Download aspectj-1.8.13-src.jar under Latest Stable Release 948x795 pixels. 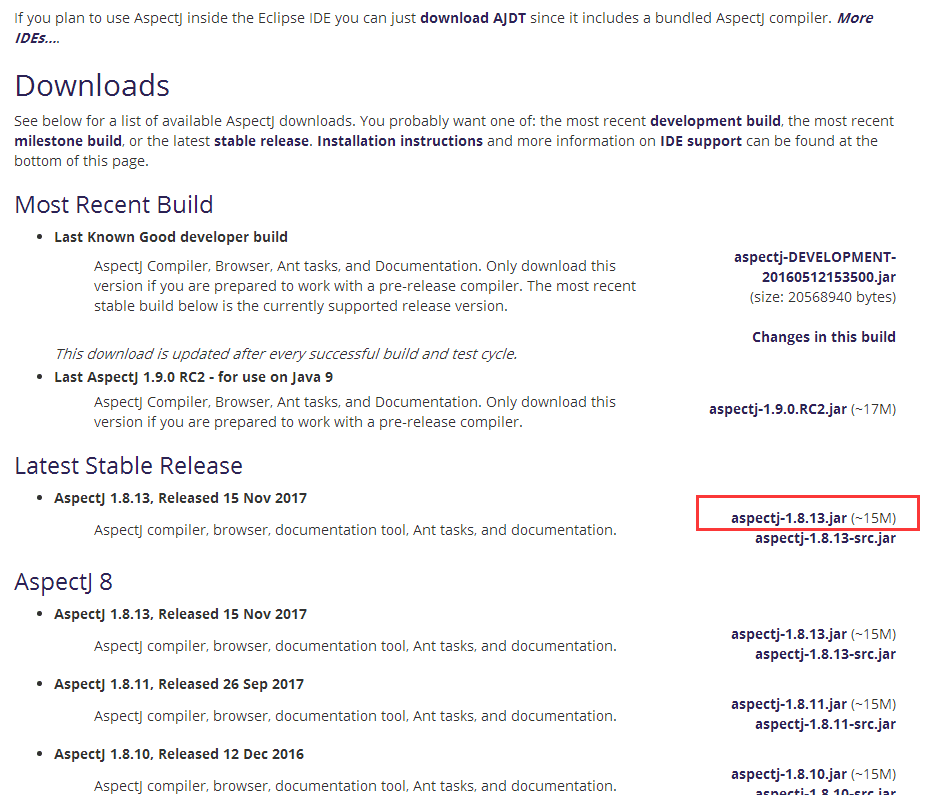pyautogui.click(x=825, y=538)
